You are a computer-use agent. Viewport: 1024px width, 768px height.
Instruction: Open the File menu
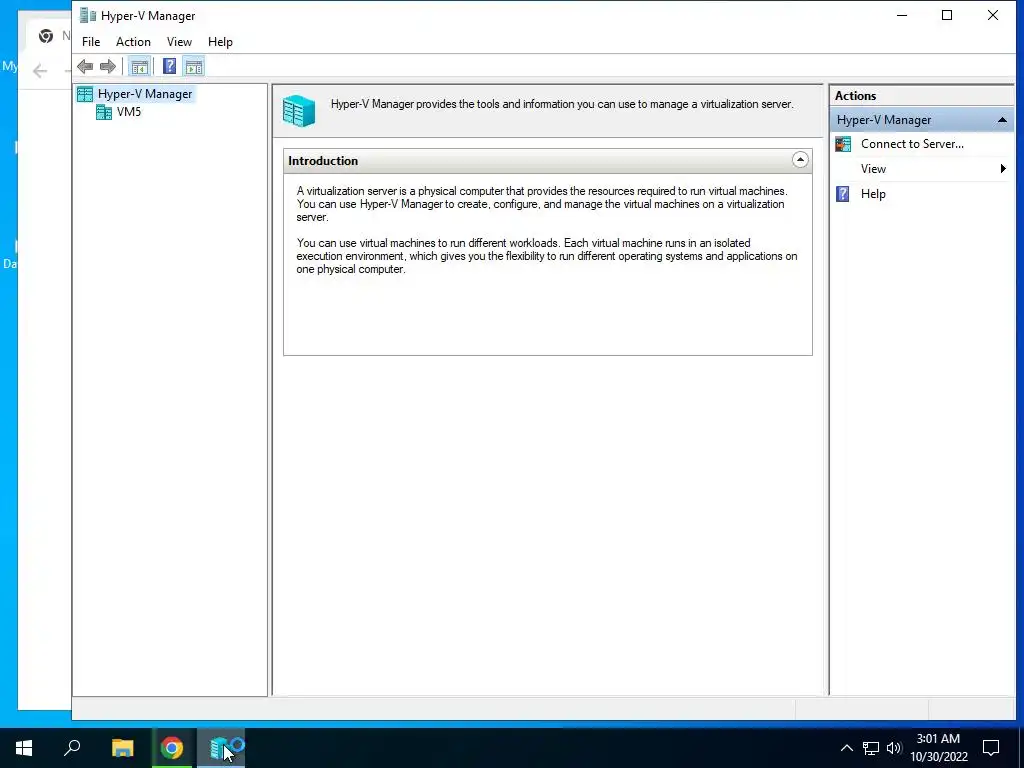pyautogui.click(x=91, y=42)
